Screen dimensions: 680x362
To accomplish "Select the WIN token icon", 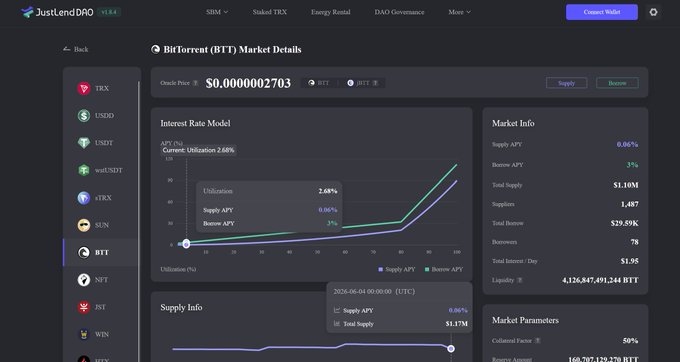I will point(84,334).
